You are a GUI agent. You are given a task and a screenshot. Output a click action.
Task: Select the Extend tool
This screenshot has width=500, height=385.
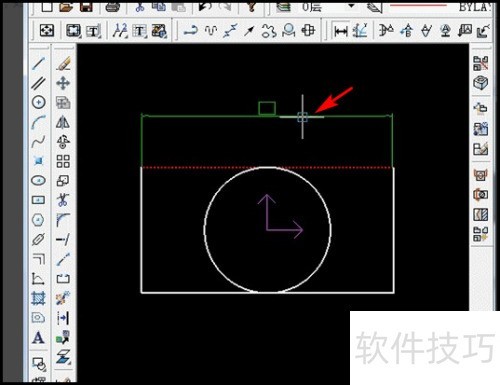click(63, 239)
